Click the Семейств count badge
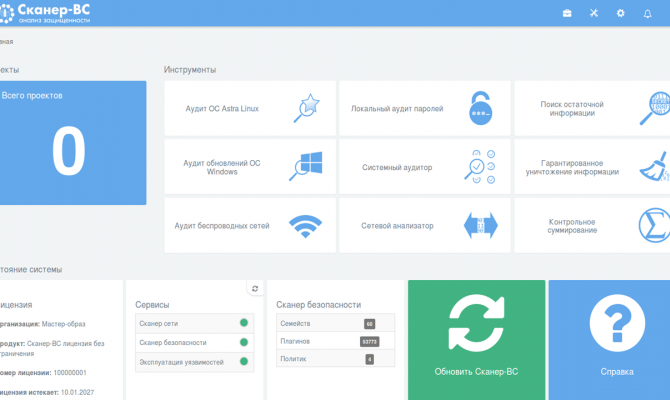The image size is (670, 400). [370, 324]
